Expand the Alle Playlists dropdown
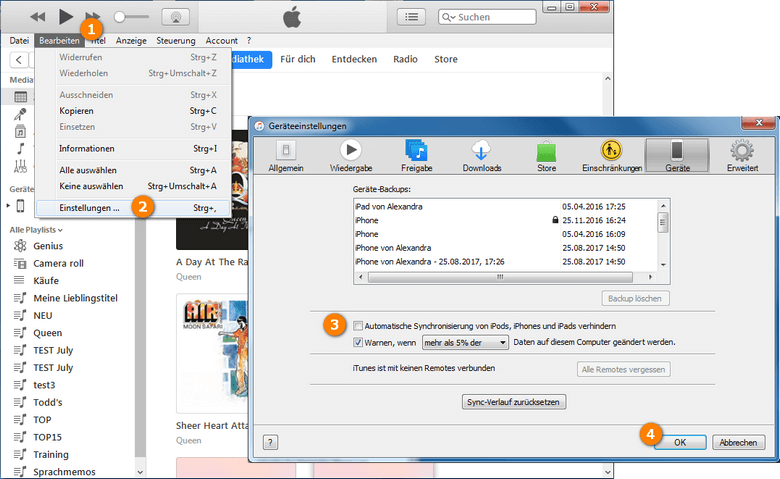The width and height of the screenshot is (780, 479). [x=36, y=230]
